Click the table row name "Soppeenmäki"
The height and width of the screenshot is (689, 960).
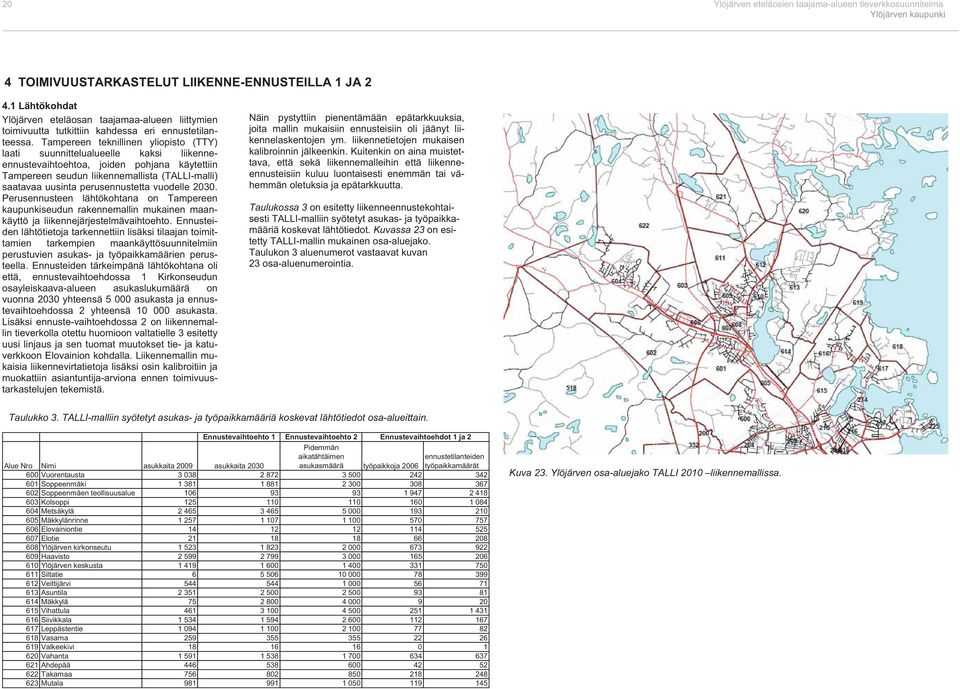(62, 484)
